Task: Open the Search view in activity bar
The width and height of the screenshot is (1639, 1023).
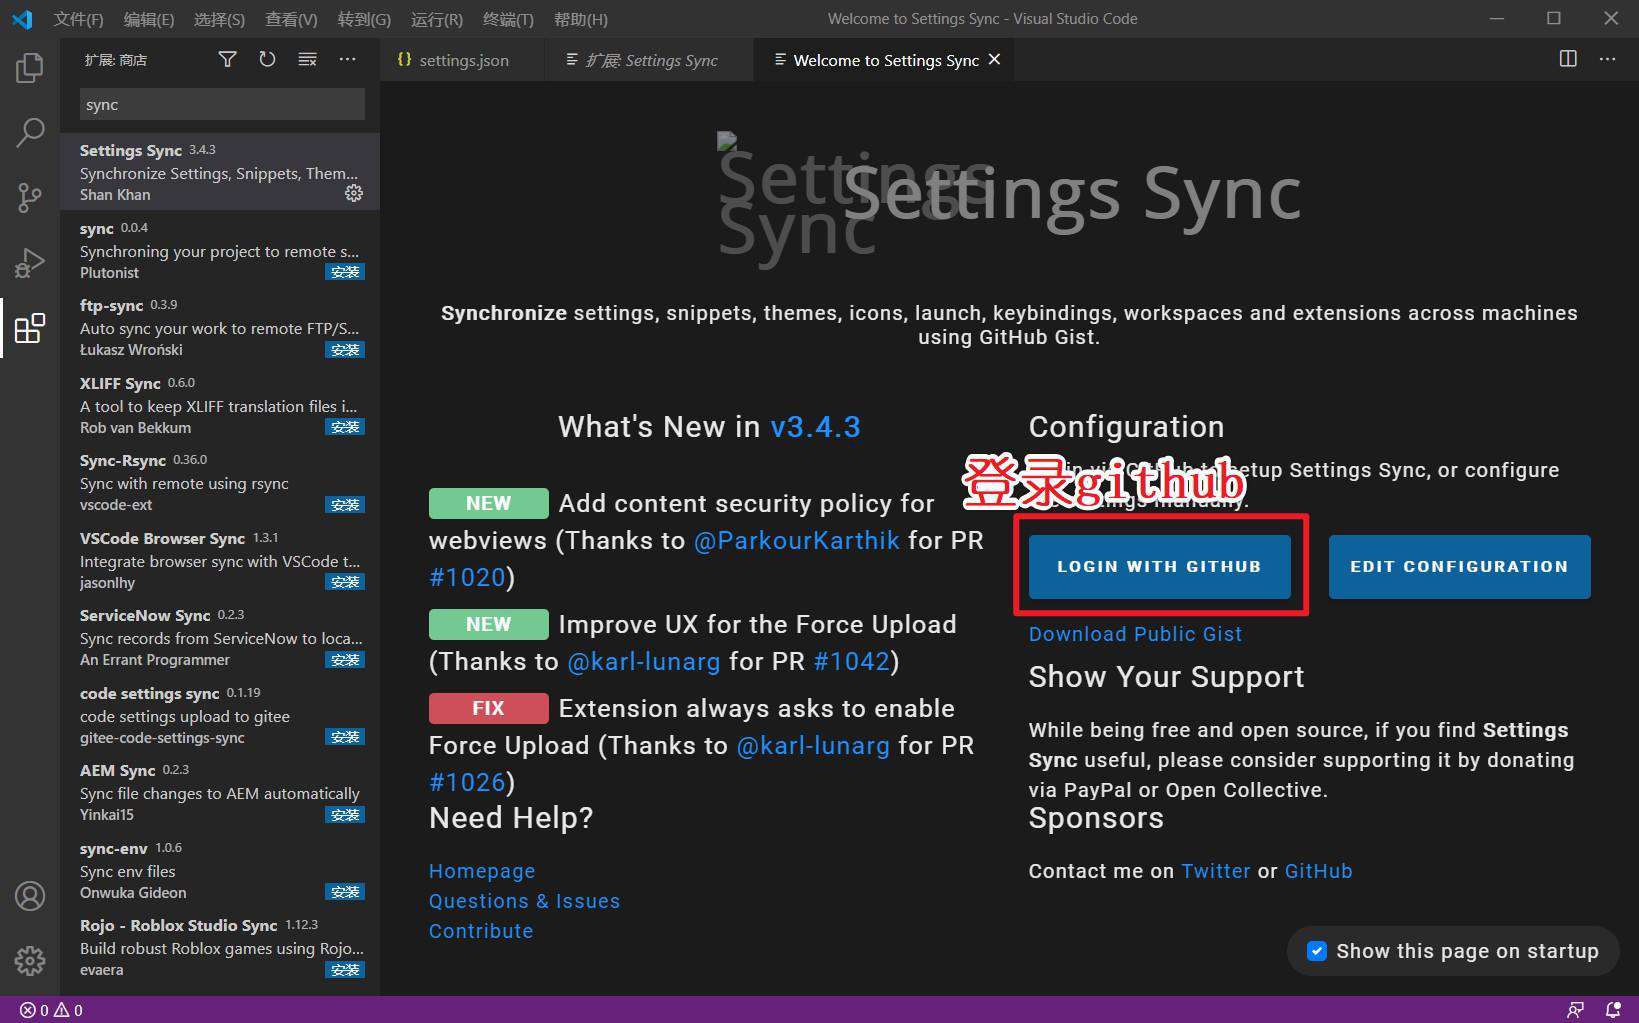Action: pyautogui.click(x=30, y=133)
